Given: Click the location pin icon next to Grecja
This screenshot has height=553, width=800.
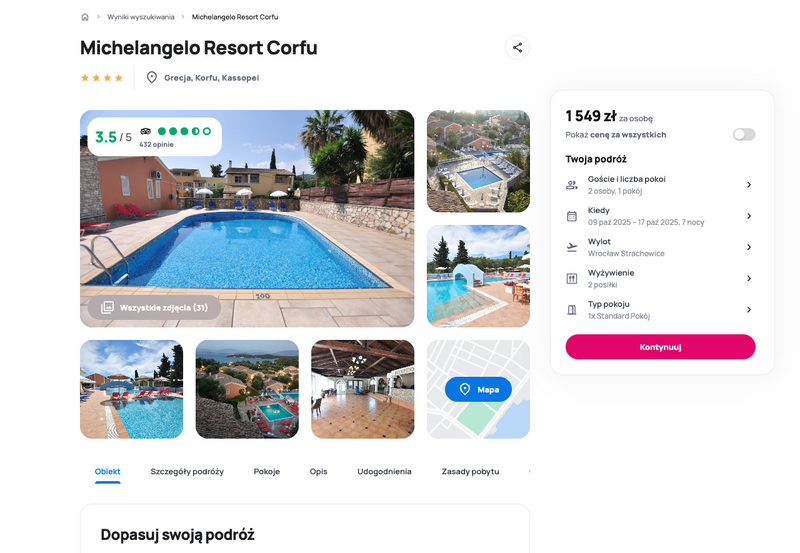Looking at the screenshot, I should click(x=152, y=78).
